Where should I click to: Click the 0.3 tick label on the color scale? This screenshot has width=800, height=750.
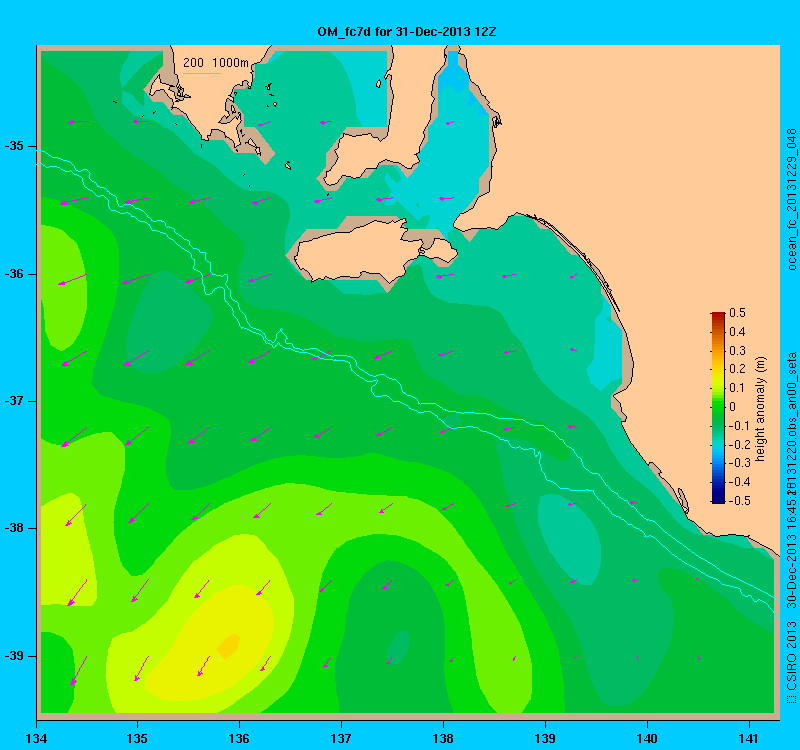tap(737, 351)
